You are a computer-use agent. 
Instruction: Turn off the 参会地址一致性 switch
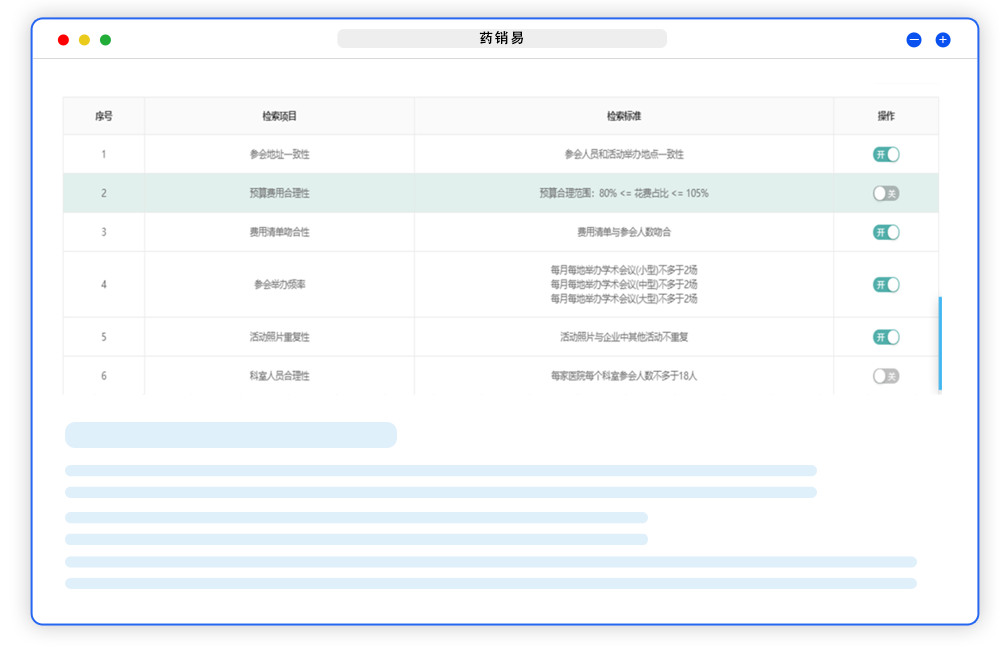point(886,154)
